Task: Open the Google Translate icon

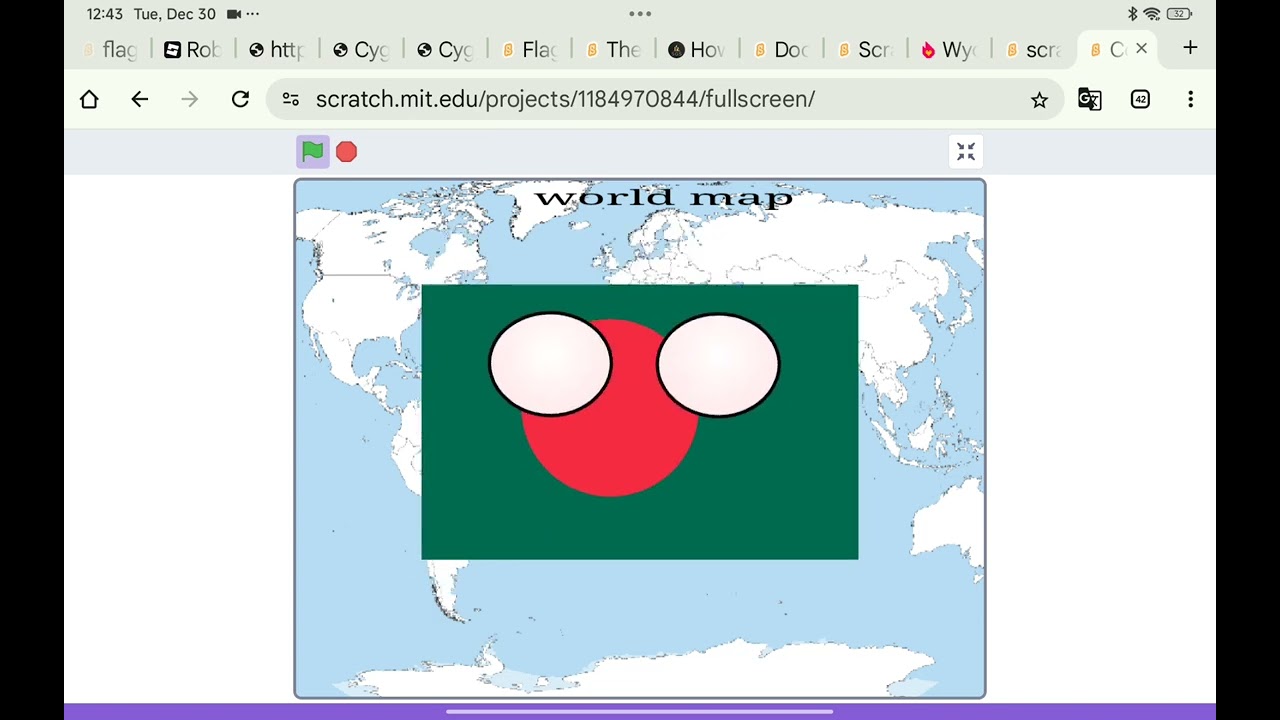Action: click(x=1090, y=99)
